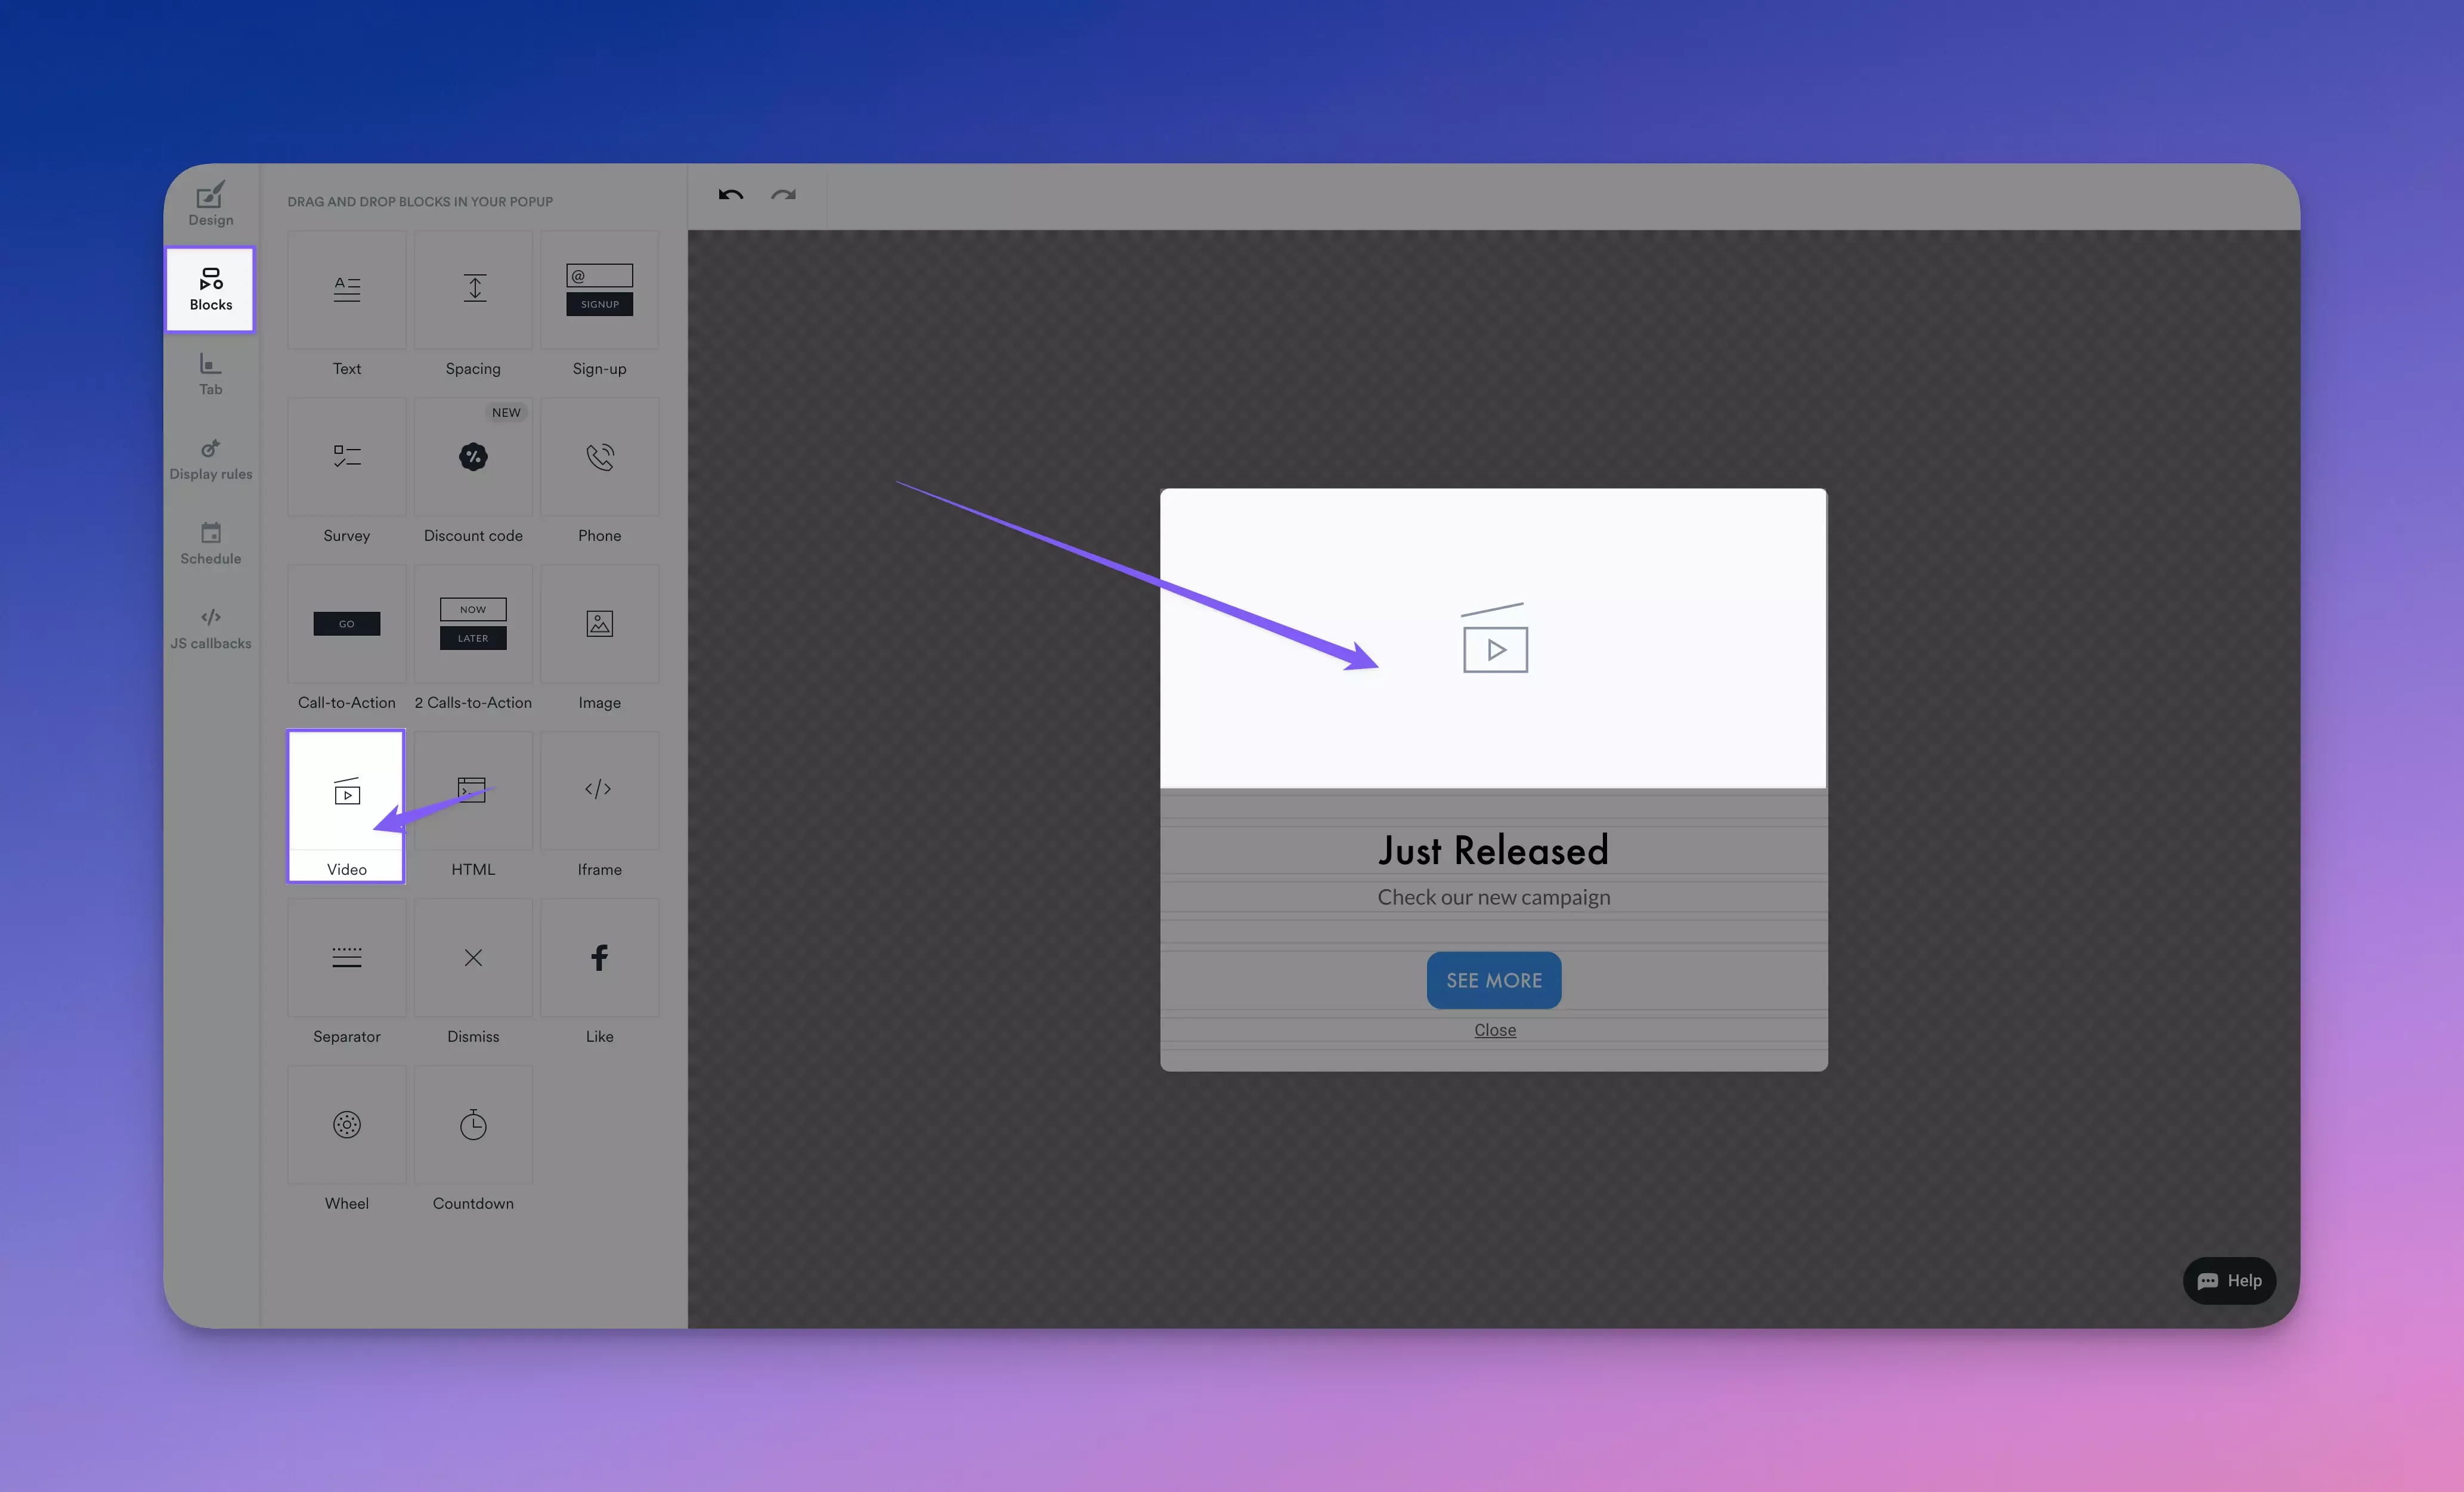The width and height of the screenshot is (2464, 1492).
Task: Click the 'Countdown' block label
Action: point(473,1204)
